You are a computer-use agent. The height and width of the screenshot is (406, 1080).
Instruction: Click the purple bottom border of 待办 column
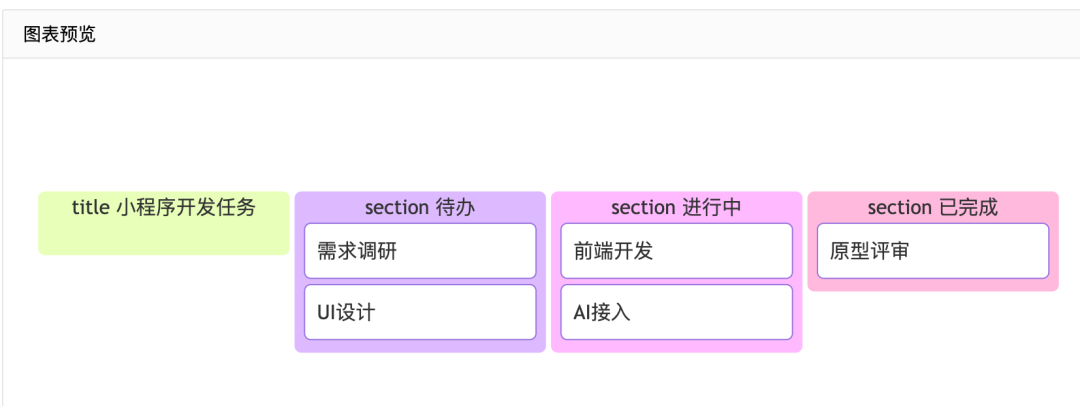click(x=420, y=347)
